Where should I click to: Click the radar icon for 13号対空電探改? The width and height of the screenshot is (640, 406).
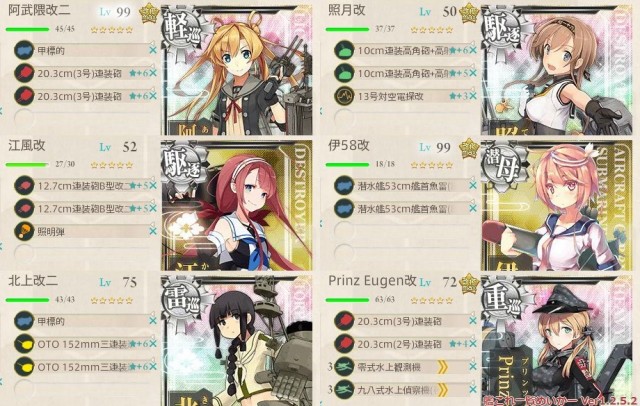coord(344,96)
